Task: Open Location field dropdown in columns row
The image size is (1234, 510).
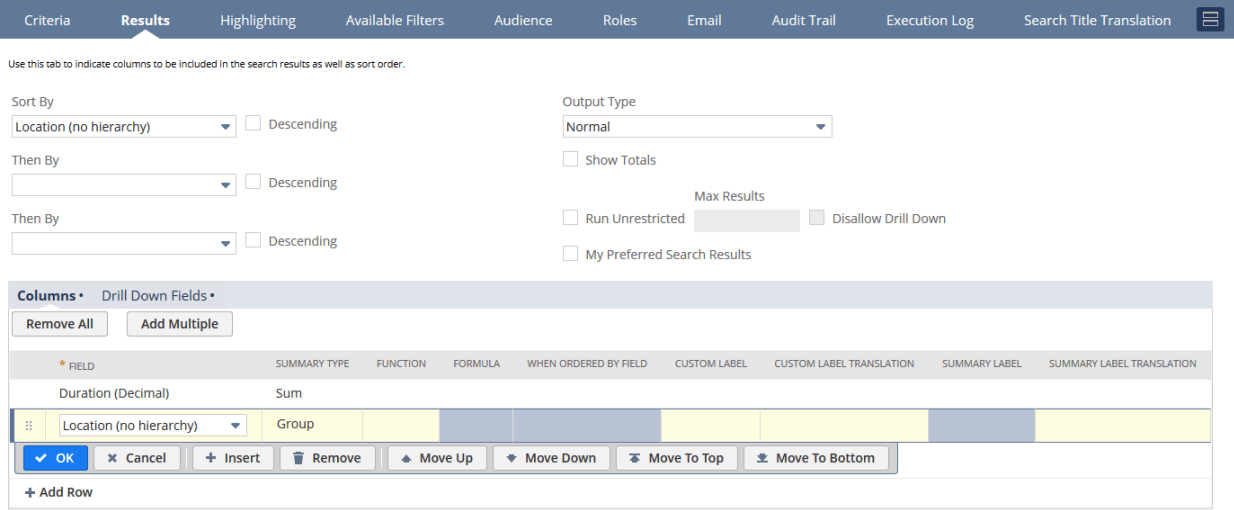Action: [x=236, y=425]
